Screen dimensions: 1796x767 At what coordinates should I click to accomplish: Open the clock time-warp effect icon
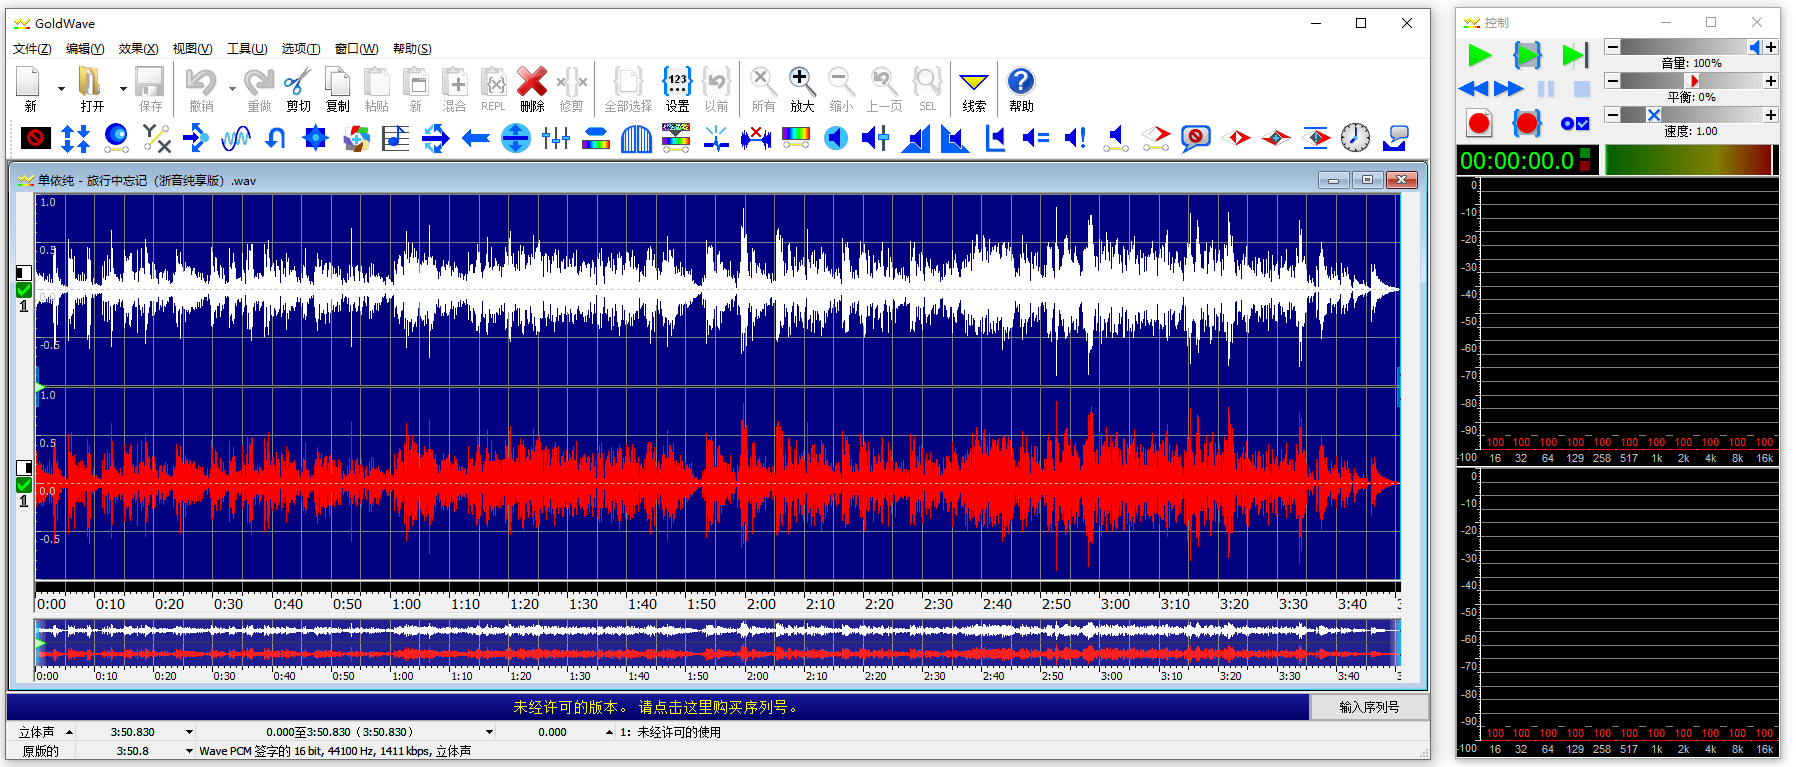(1355, 138)
